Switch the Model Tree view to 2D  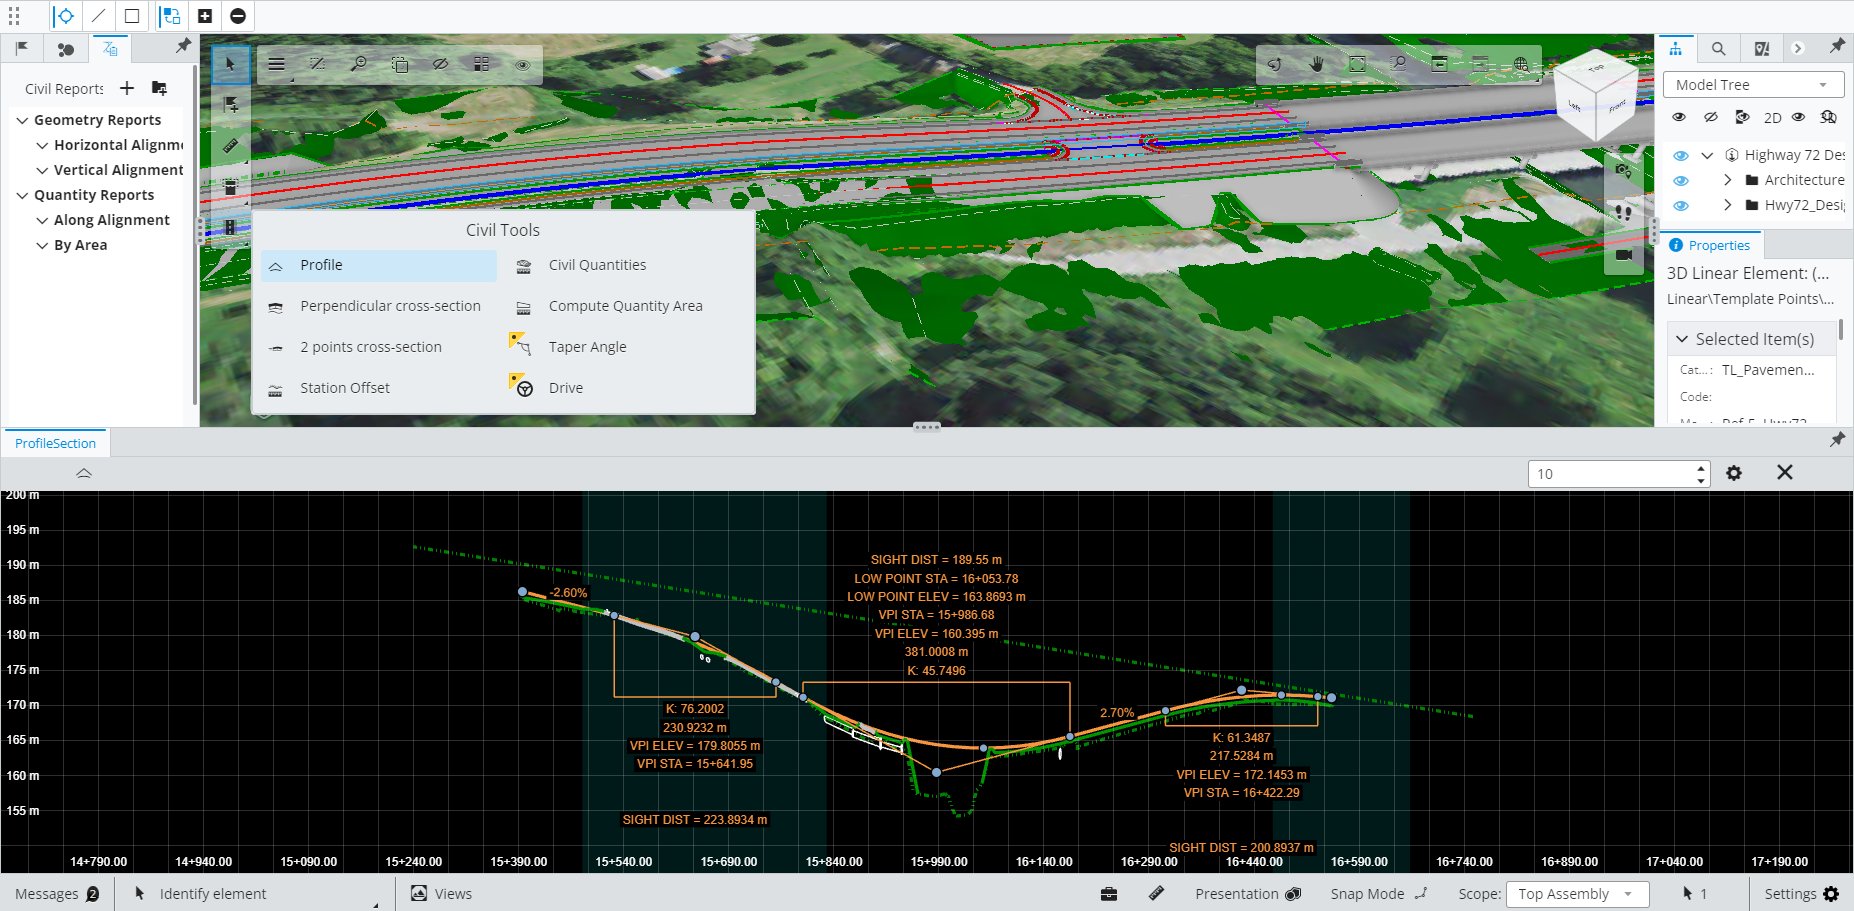click(x=1773, y=117)
